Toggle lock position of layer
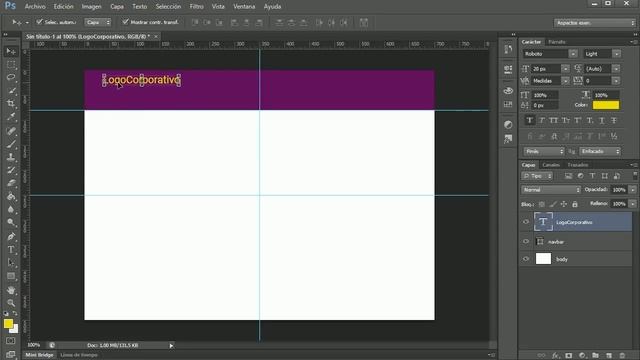Viewport: 640px width, 360px height. click(x=564, y=204)
